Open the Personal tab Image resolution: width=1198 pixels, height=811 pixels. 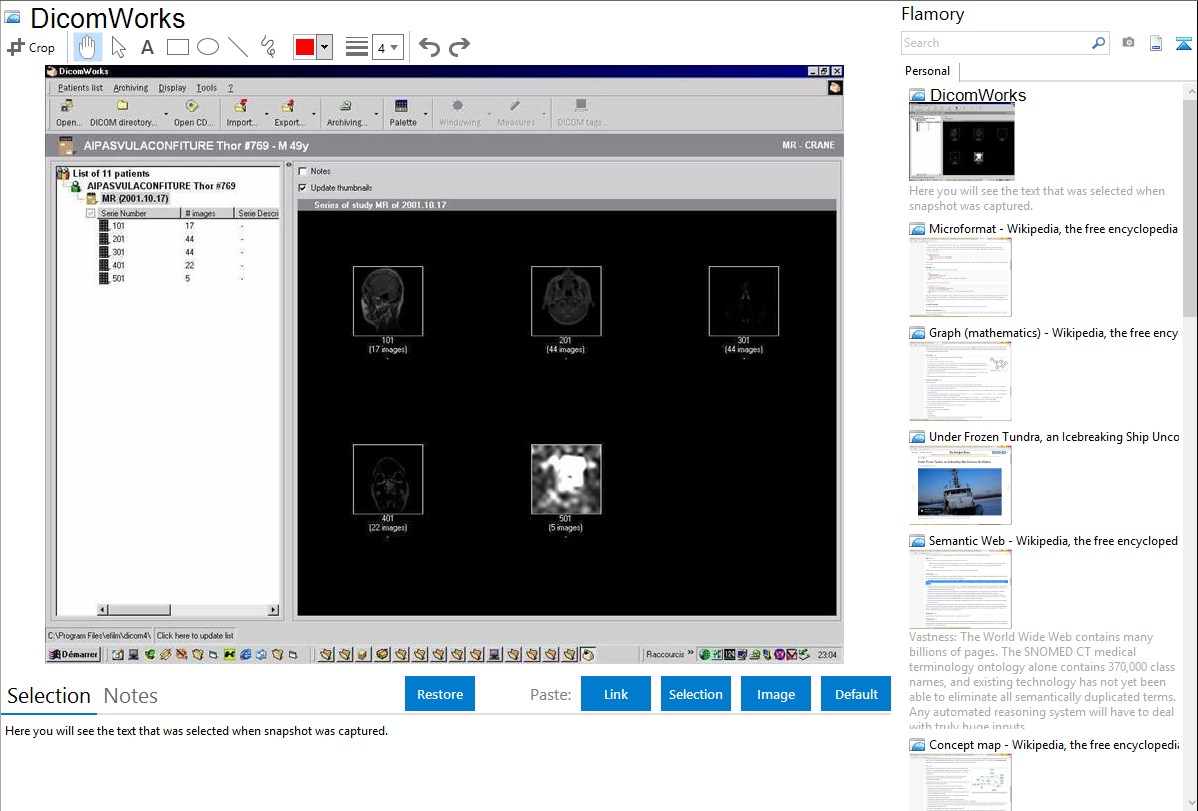(x=927, y=71)
